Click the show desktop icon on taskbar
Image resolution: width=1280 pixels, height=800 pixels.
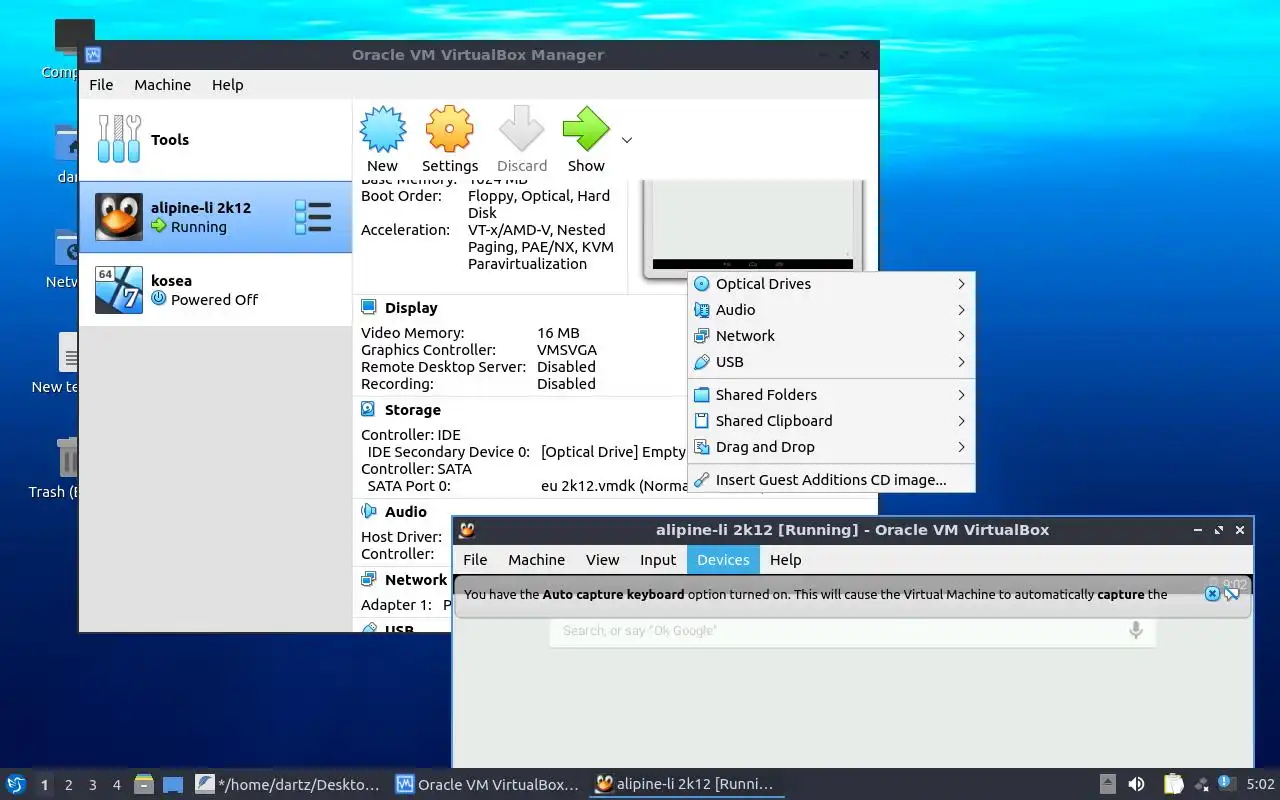tap(173, 785)
